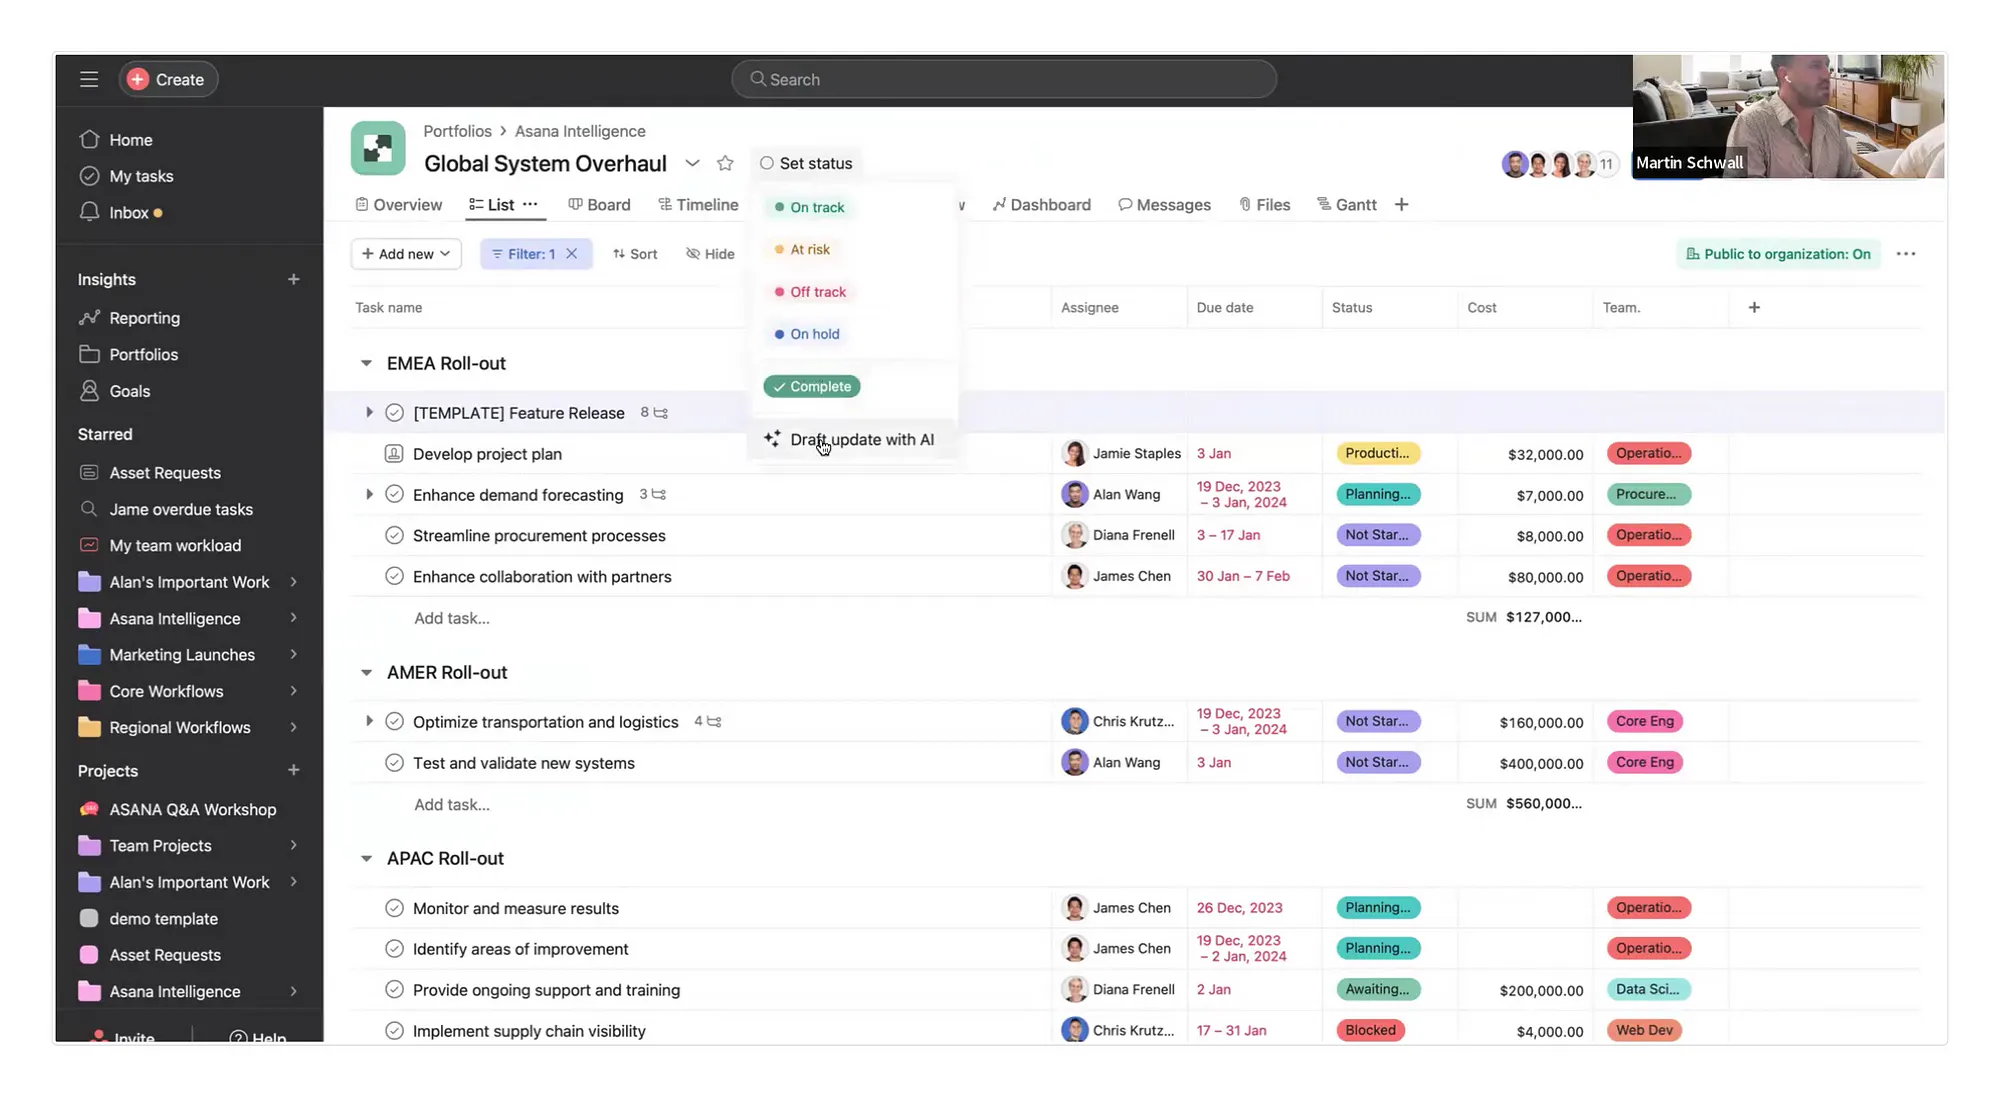Mark Streamline procurement processes task complete
Image resolution: width=2000 pixels, height=1098 pixels.
point(394,536)
